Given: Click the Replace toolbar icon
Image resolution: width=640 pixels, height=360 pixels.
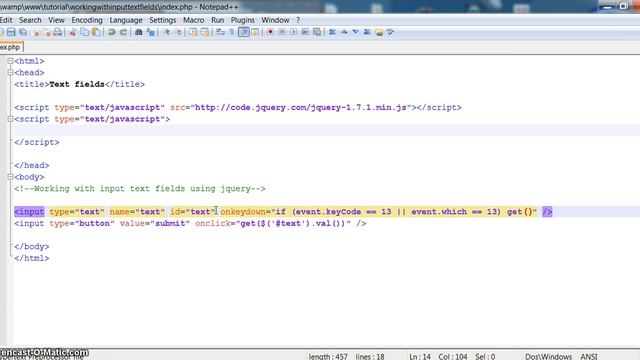Looking at the screenshot, I should point(151,32).
